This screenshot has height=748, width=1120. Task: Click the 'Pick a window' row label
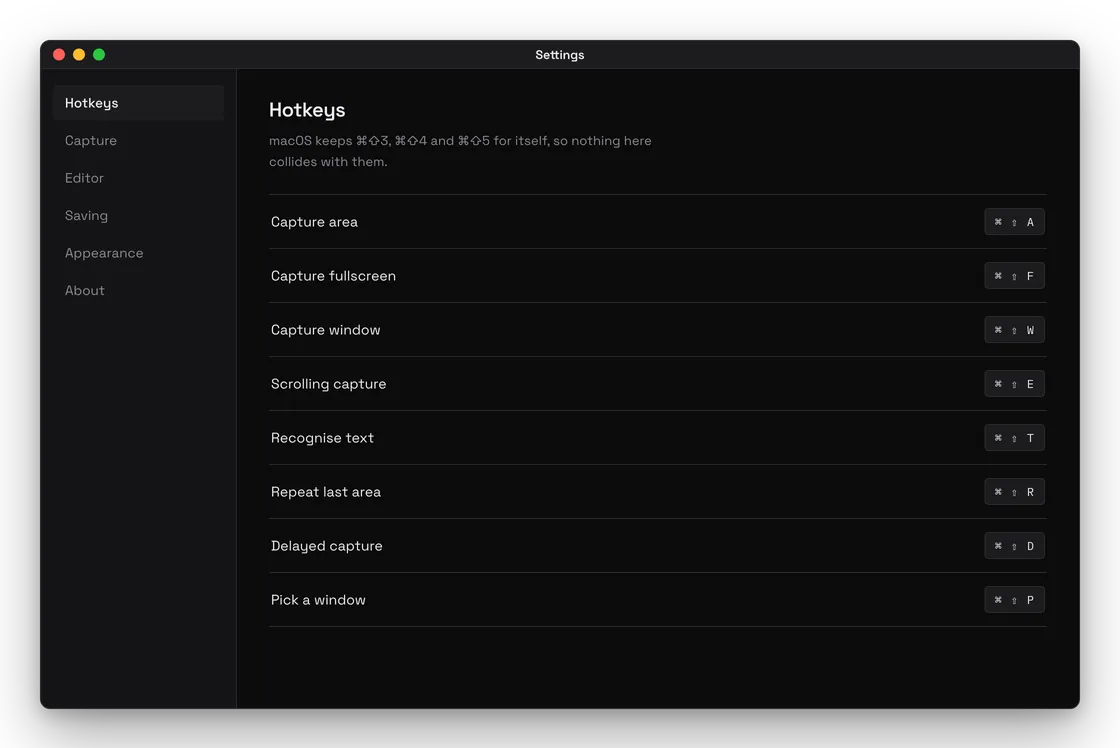[318, 600]
